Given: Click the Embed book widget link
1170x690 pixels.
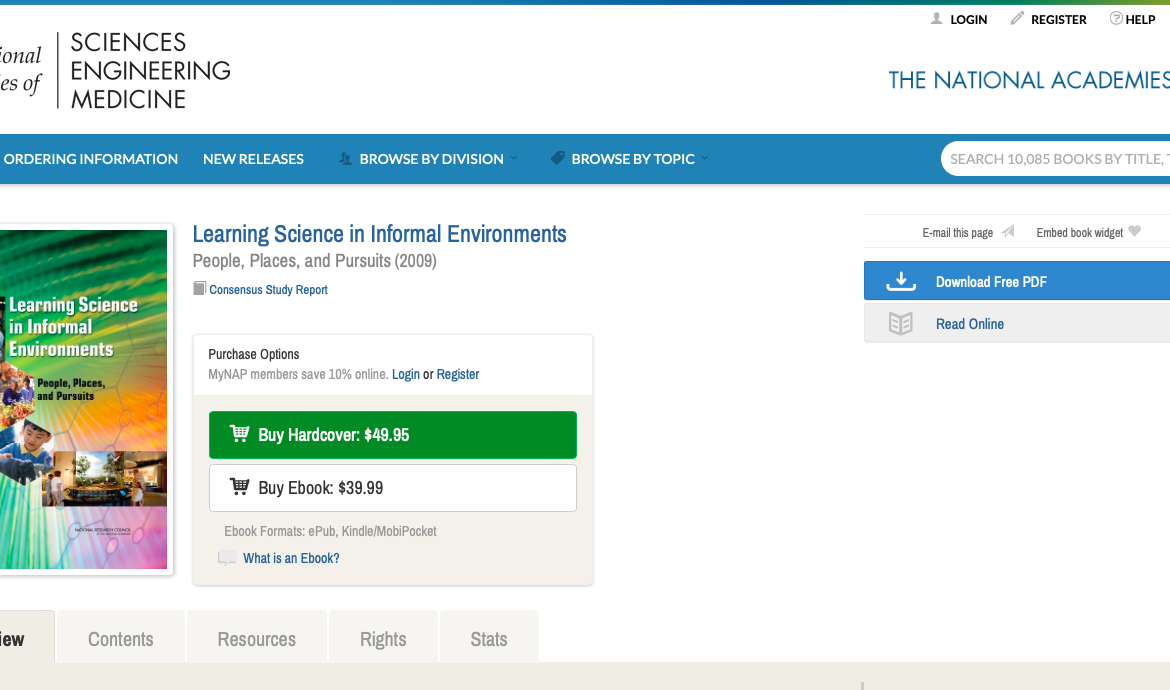Looking at the screenshot, I should [1079, 233].
